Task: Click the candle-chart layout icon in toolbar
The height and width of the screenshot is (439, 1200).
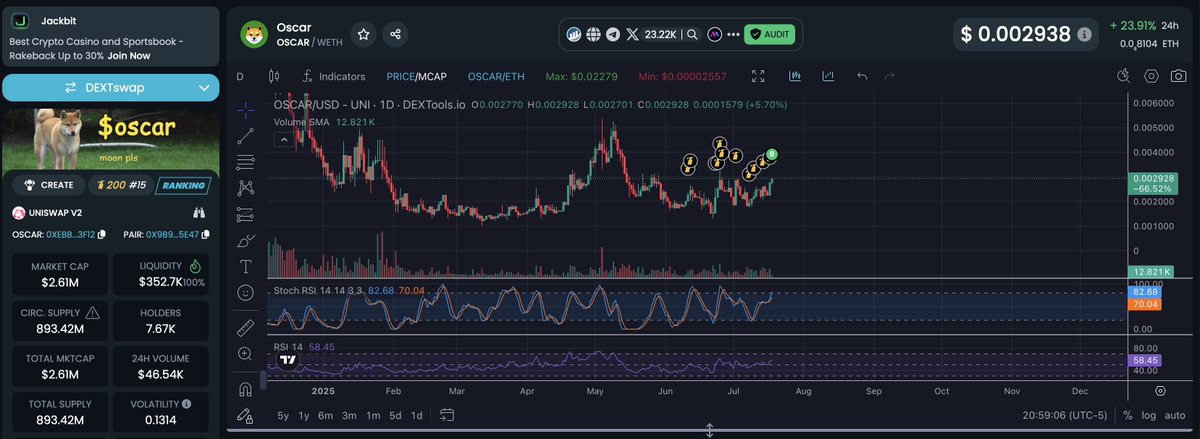Action: 795,76
